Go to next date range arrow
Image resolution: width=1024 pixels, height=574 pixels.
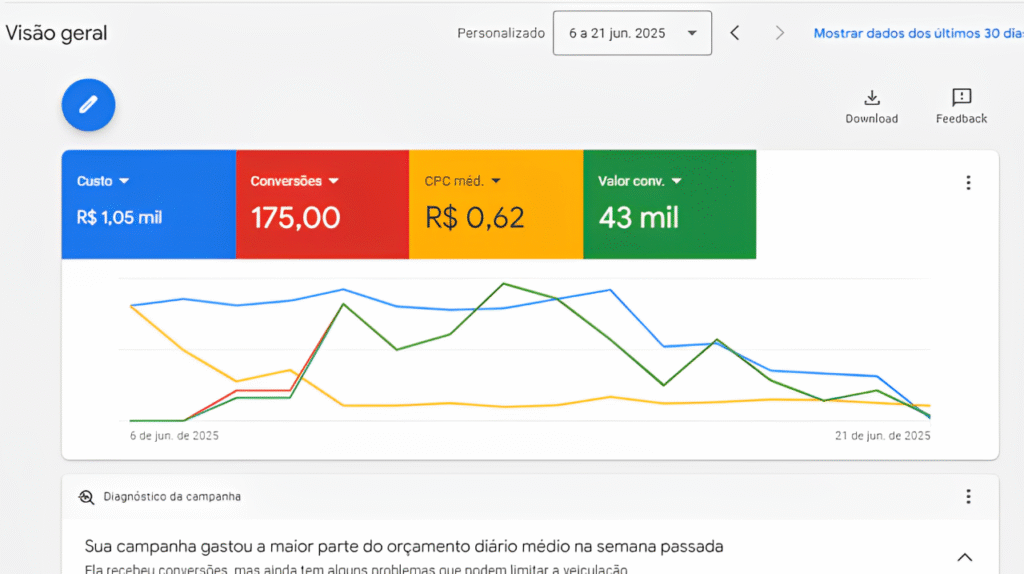coord(779,33)
